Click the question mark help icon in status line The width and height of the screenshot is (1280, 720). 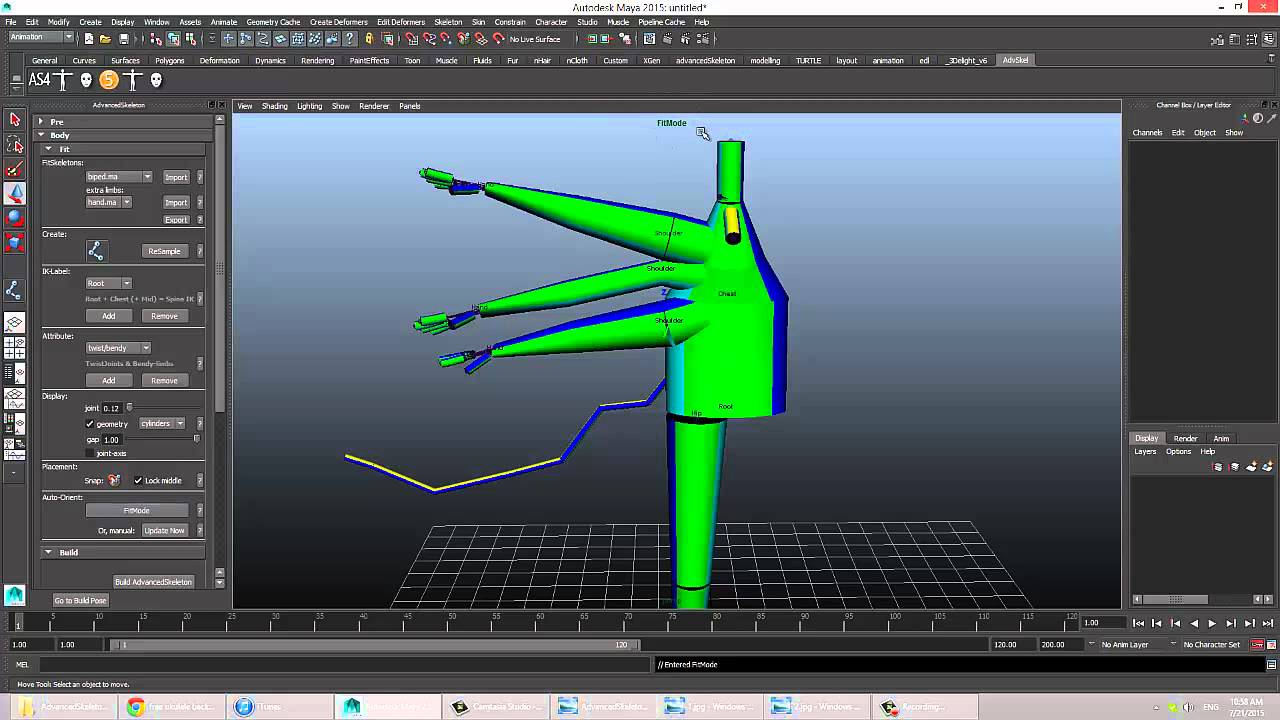pos(350,39)
